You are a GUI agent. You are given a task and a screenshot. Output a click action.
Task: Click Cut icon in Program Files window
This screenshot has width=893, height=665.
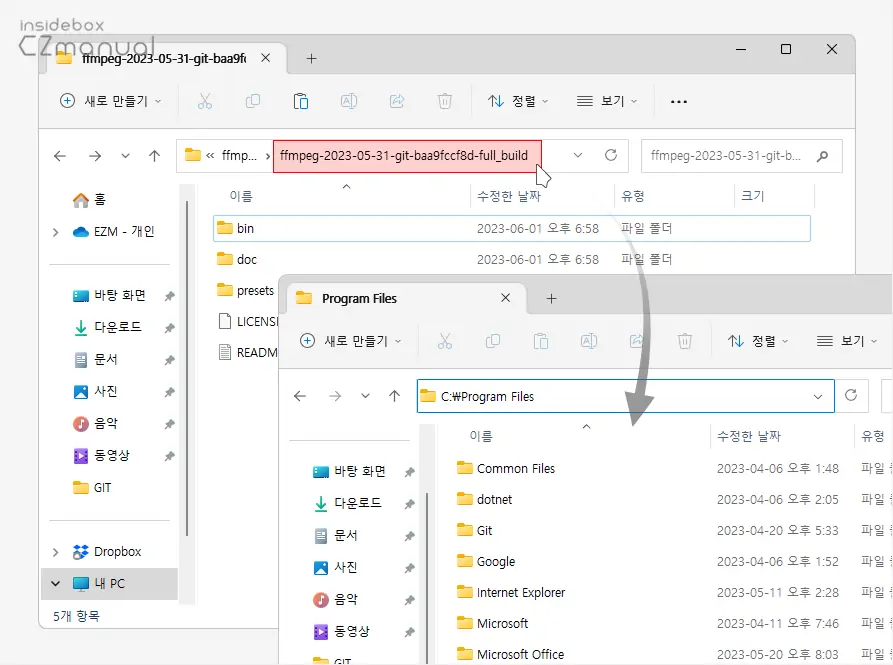[445, 341]
